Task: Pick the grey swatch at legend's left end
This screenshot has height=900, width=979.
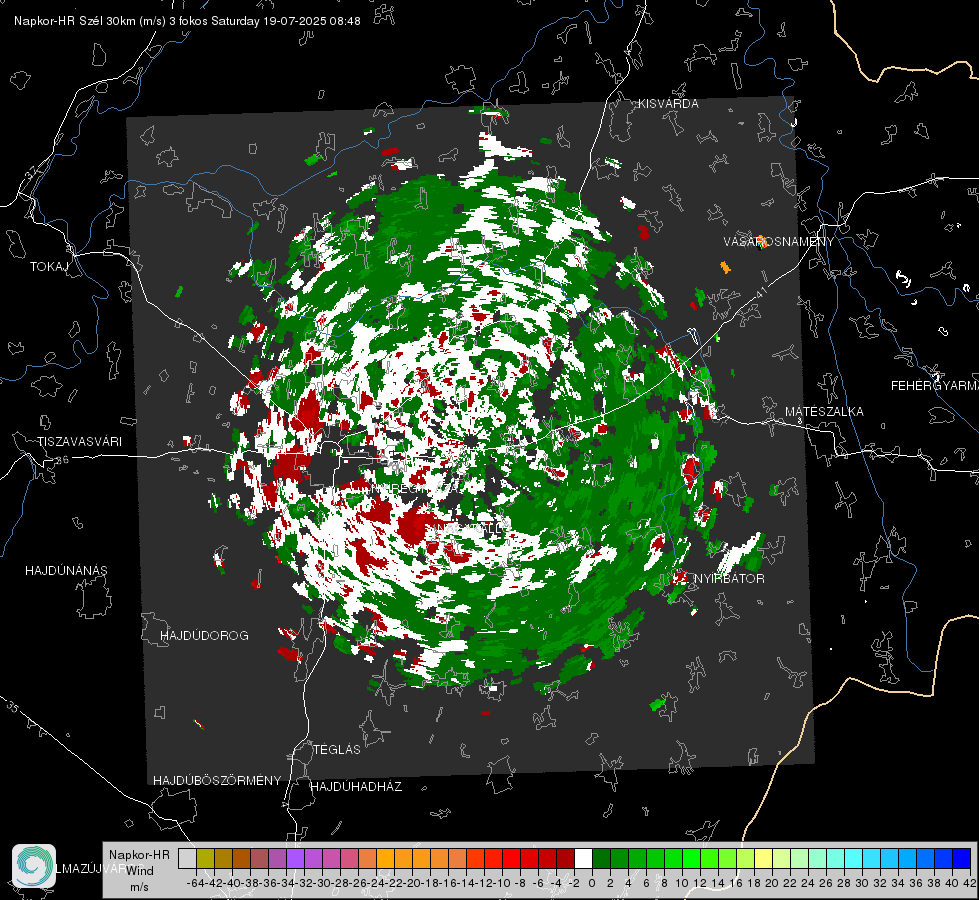Action: [x=187, y=858]
